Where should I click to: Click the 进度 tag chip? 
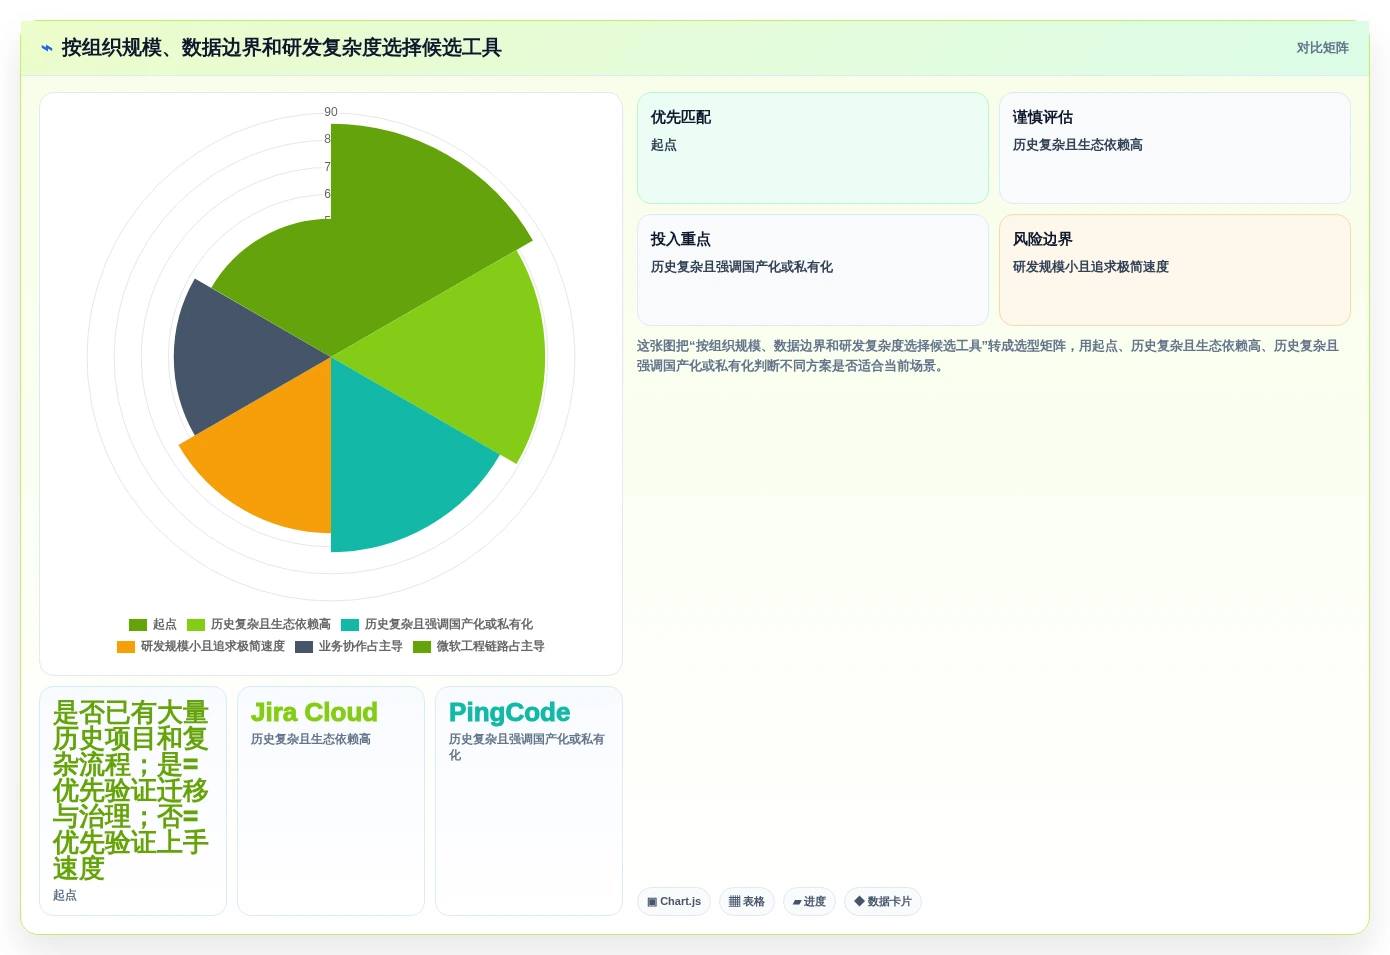click(809, 902)
